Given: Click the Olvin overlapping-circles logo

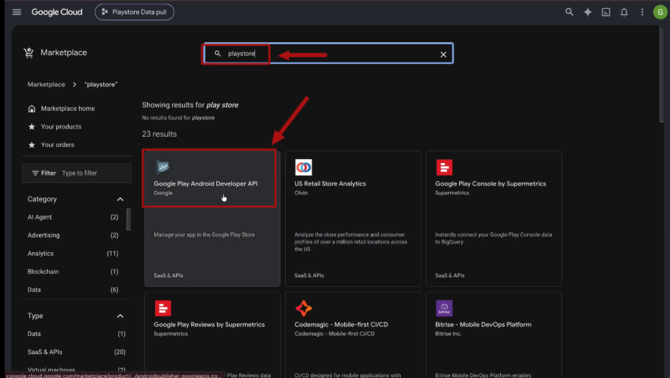Looking at the screenshot, I should (x=303, y=167).
